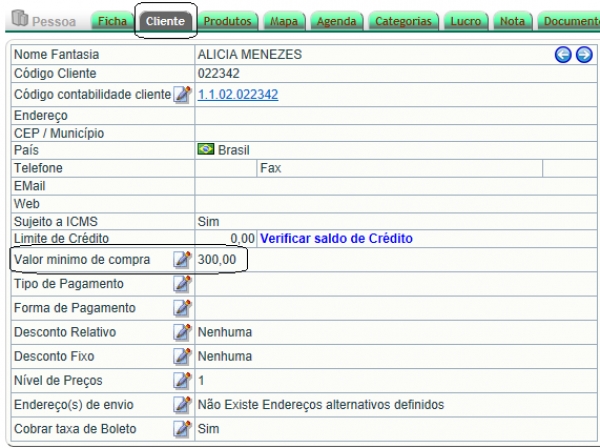
Task: Switch to the Lucro tab
Action: click(x=466, y=21)
